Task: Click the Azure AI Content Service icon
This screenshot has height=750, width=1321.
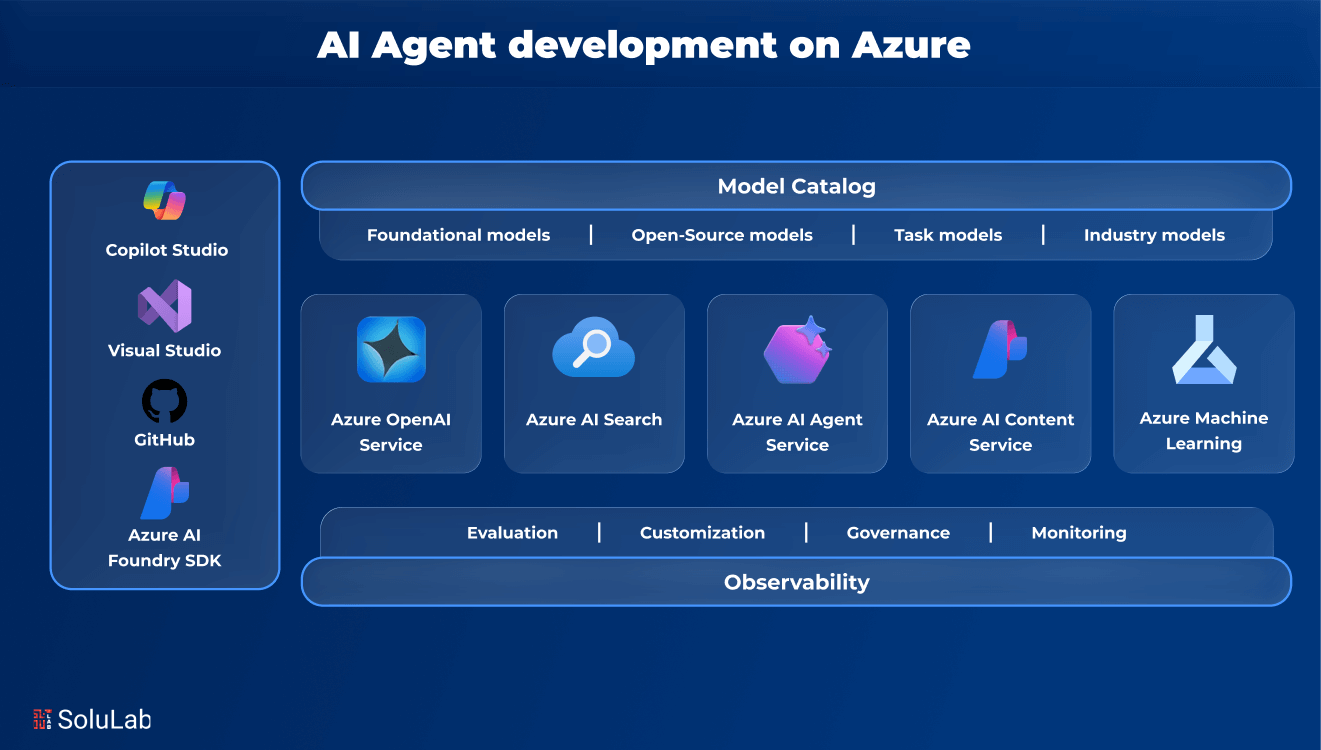Action: pos(1000,347)
